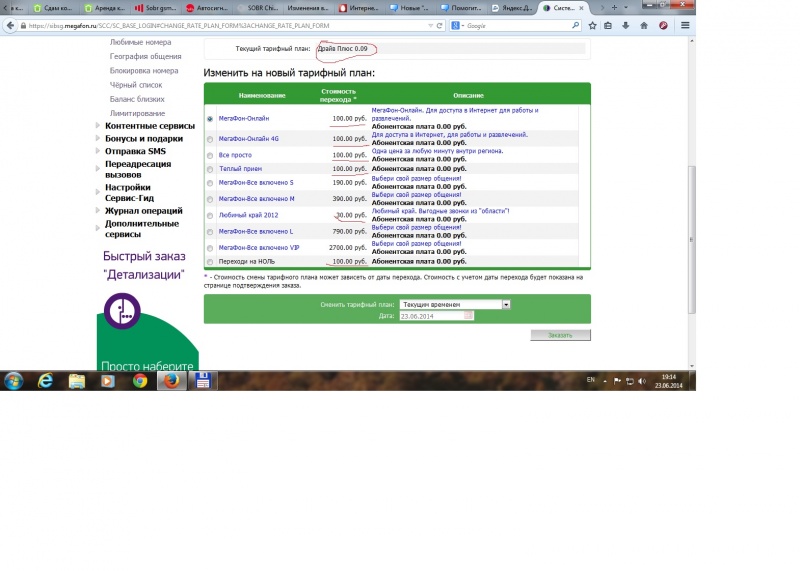This screenshot has height=571, width=800.
Task: Go to the home page icon
Action: (644, 26)
